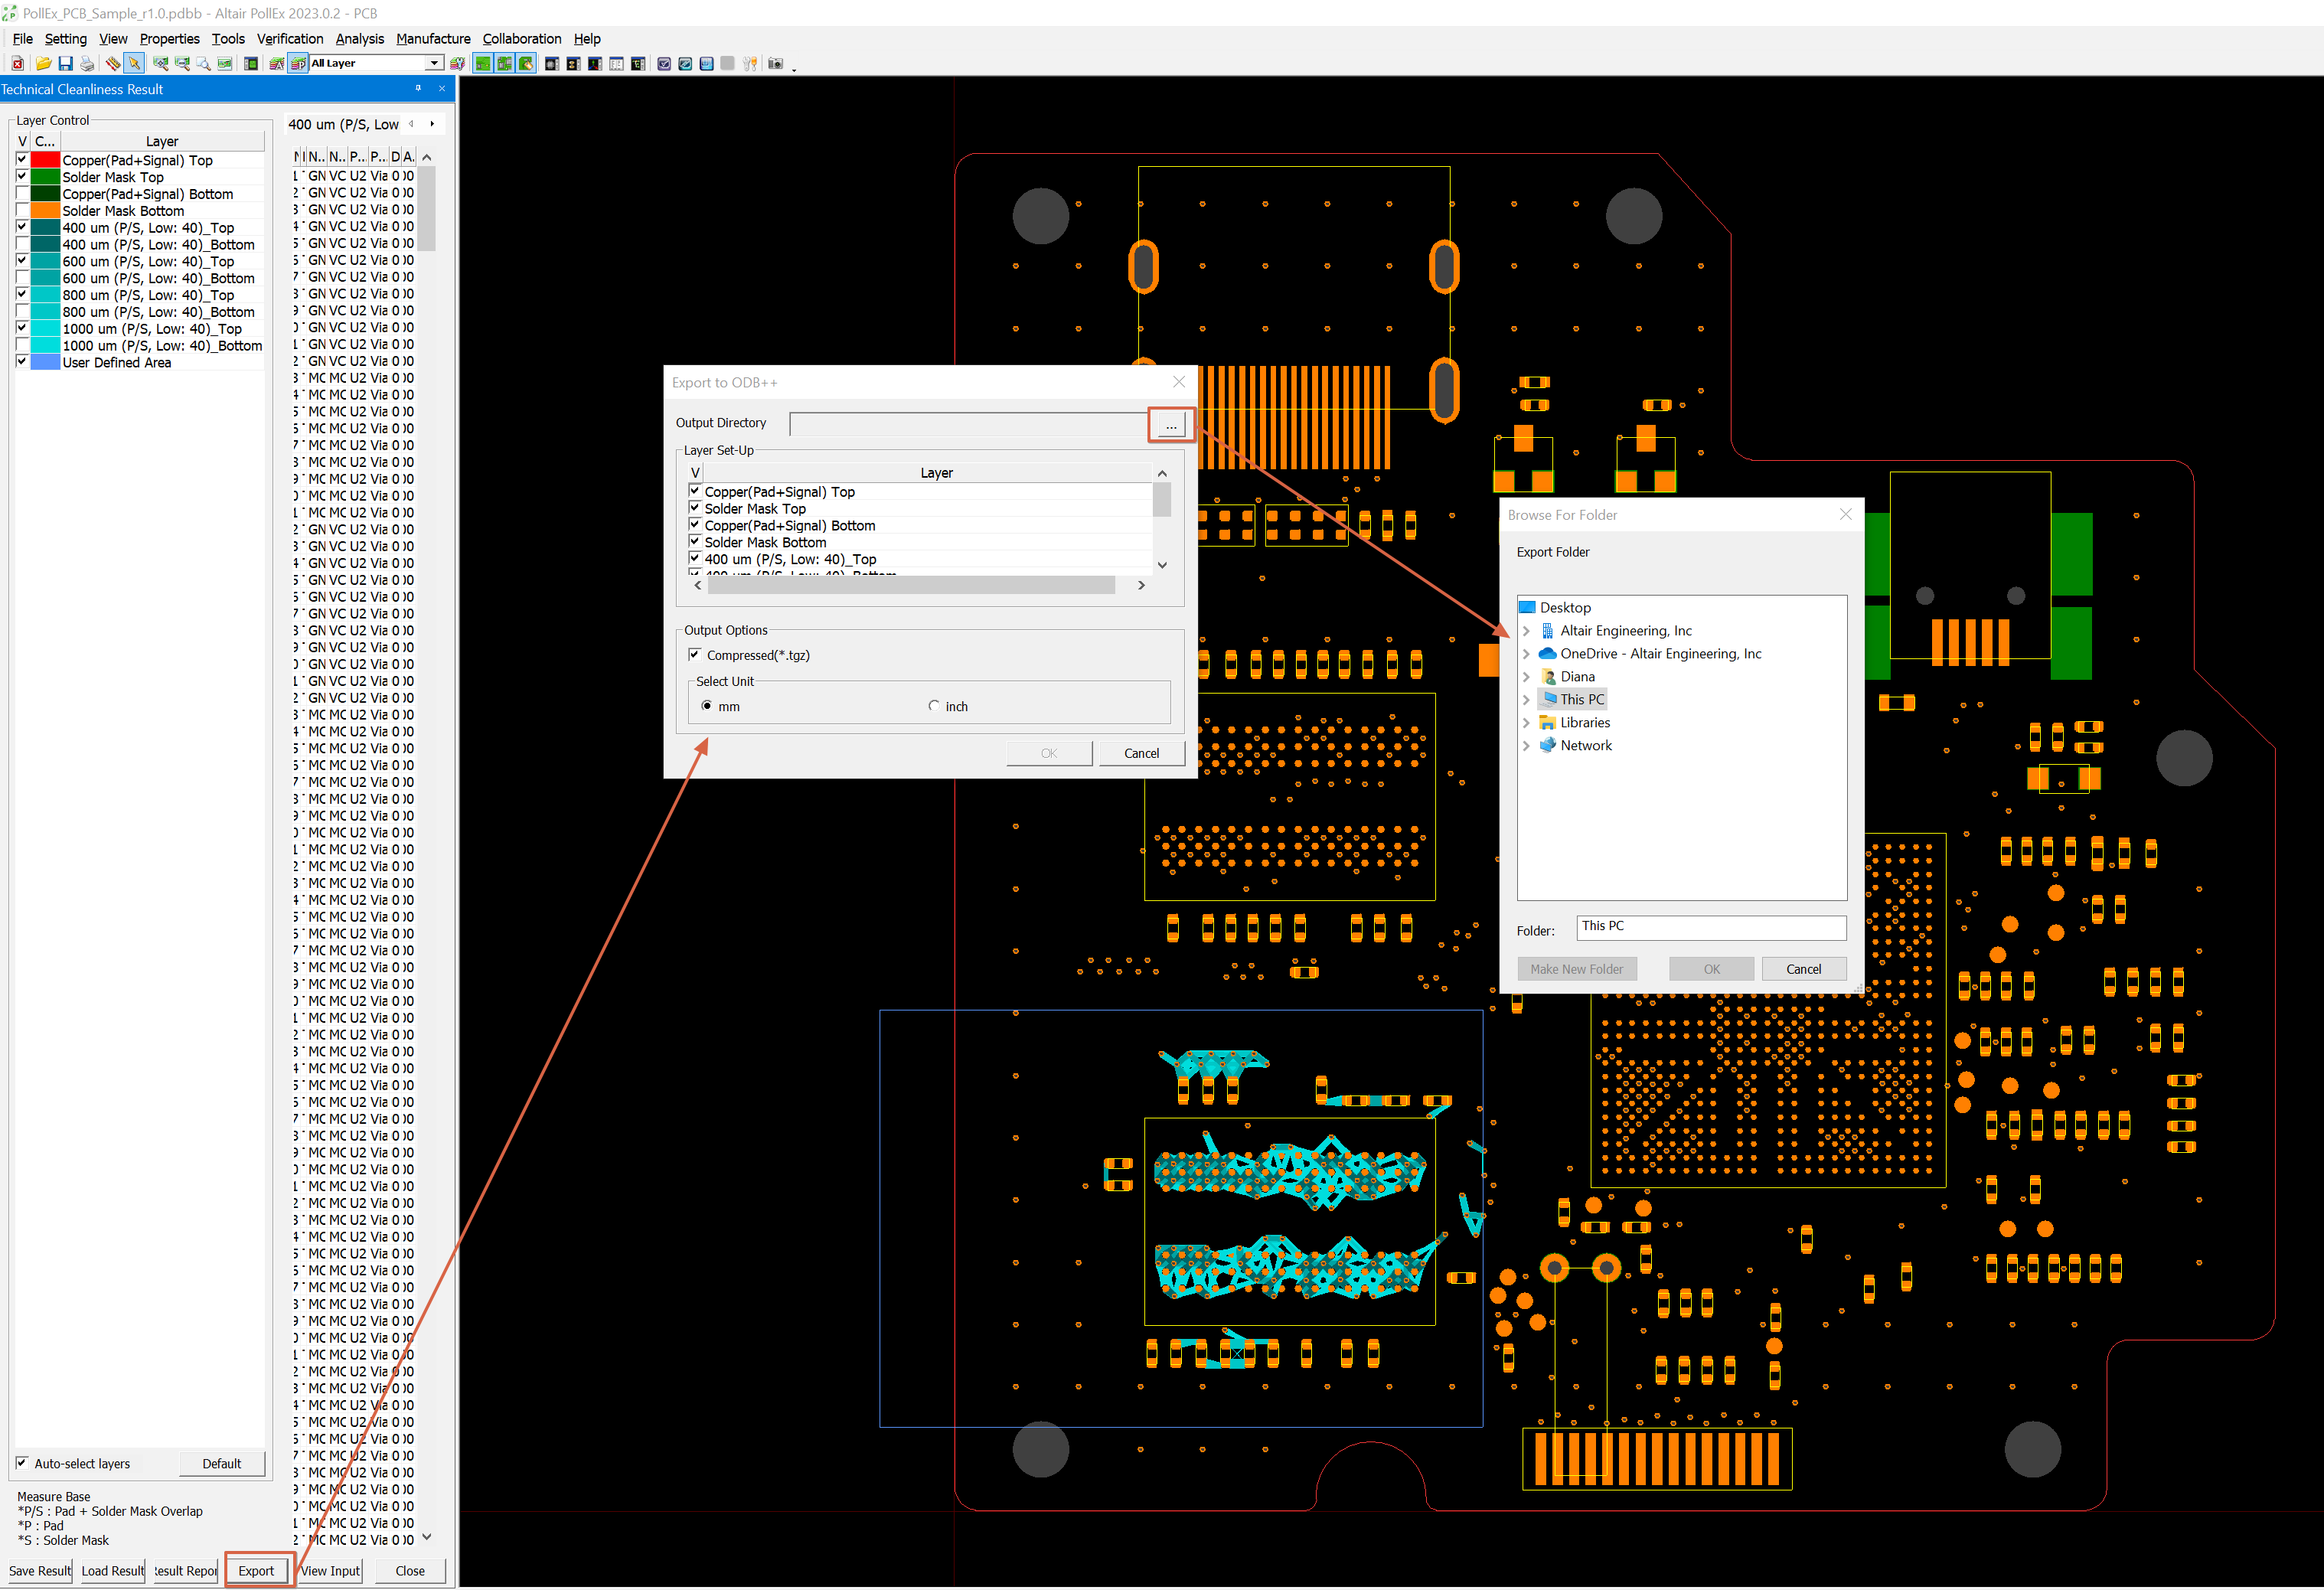Viewport: 2324px width, 1590px height.
Task: Uncheck Compressed(*.tgz) output option
Action: pyautogui.click(x=695, y=655)
